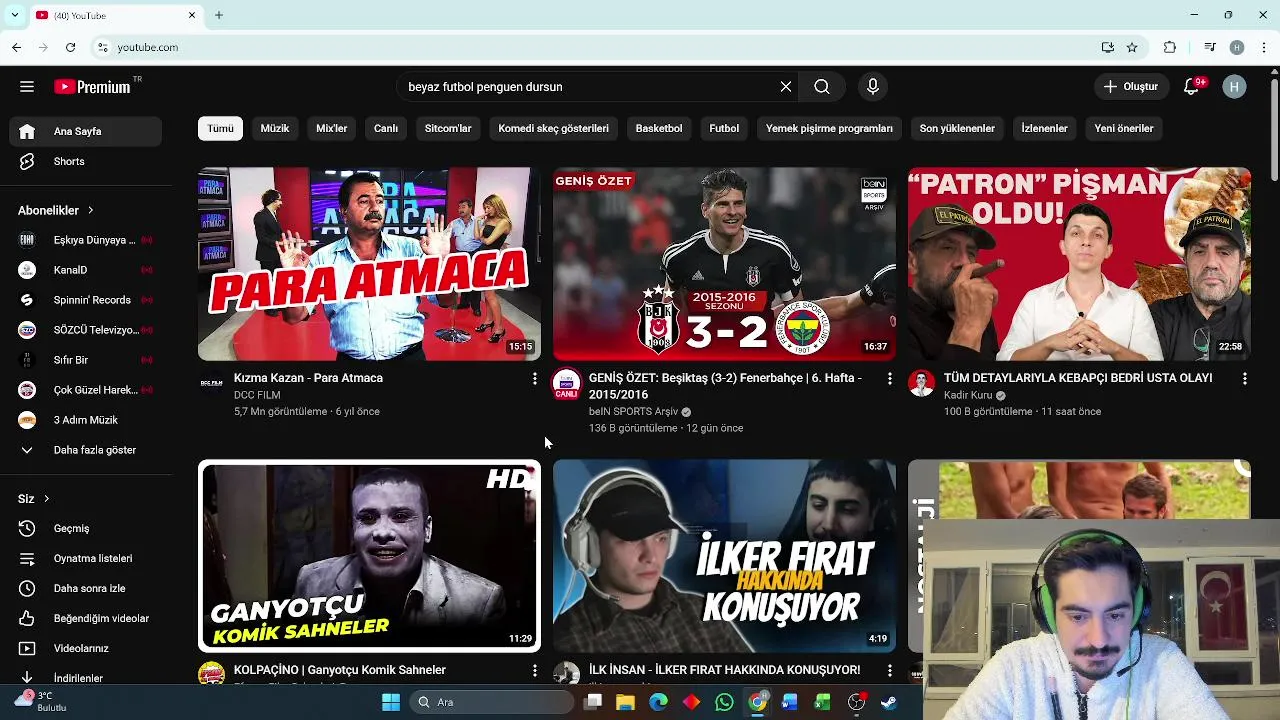Select the Komedi skeç gösterileri chip

click(x=554, y=128)
